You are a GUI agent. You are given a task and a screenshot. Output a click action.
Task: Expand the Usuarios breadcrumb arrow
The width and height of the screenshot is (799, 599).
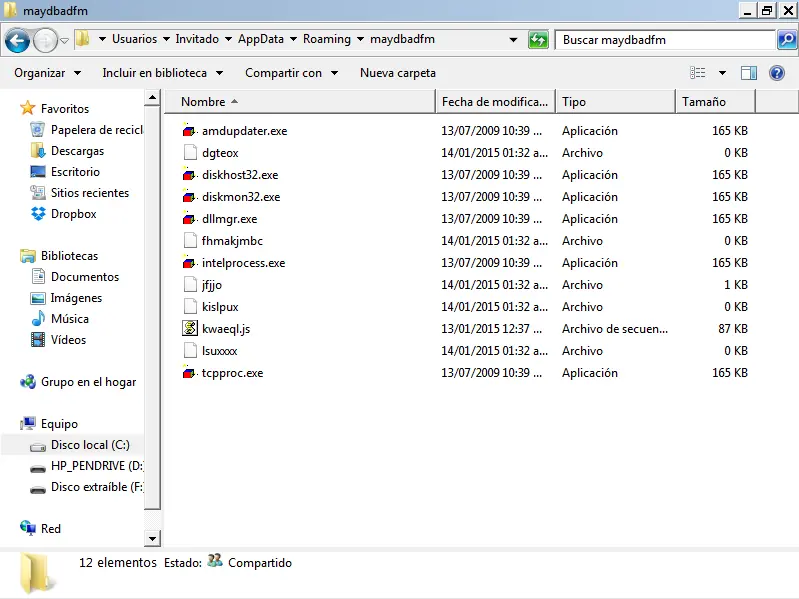(x=102, y=39)
